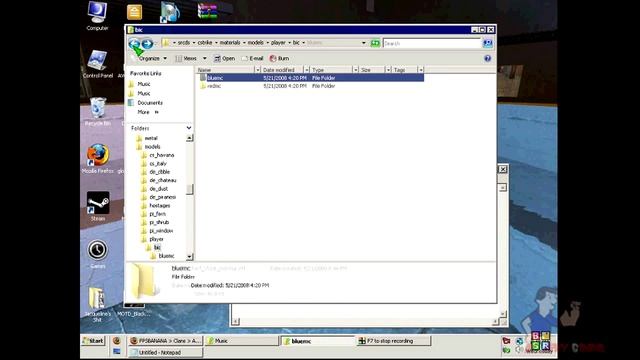
Task: Select pi_shrub in the folder tree
Action: 159,222
